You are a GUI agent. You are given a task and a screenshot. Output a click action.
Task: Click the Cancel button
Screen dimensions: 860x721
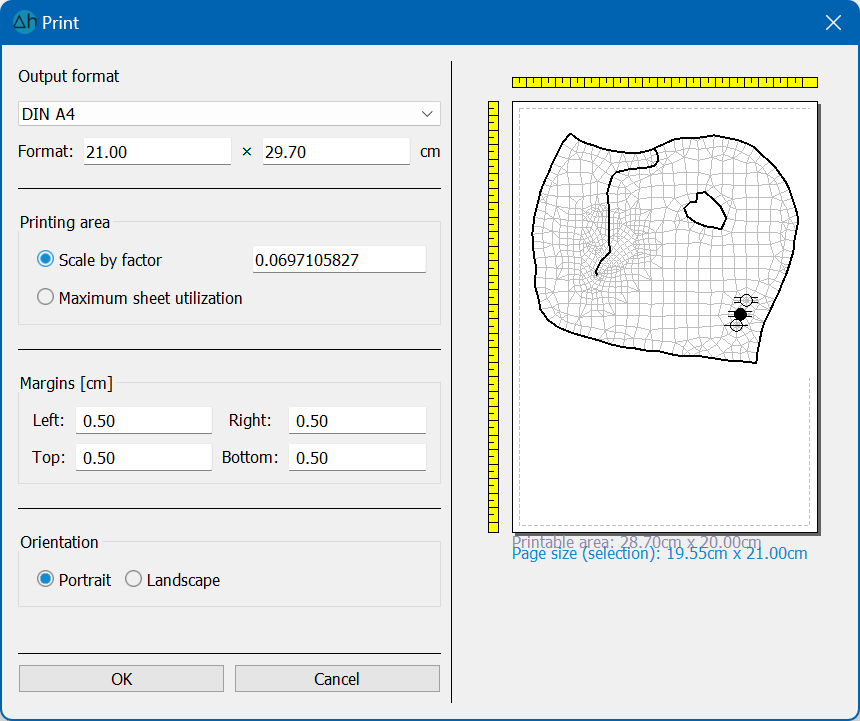pyautogui.click(x=337, y=679)
